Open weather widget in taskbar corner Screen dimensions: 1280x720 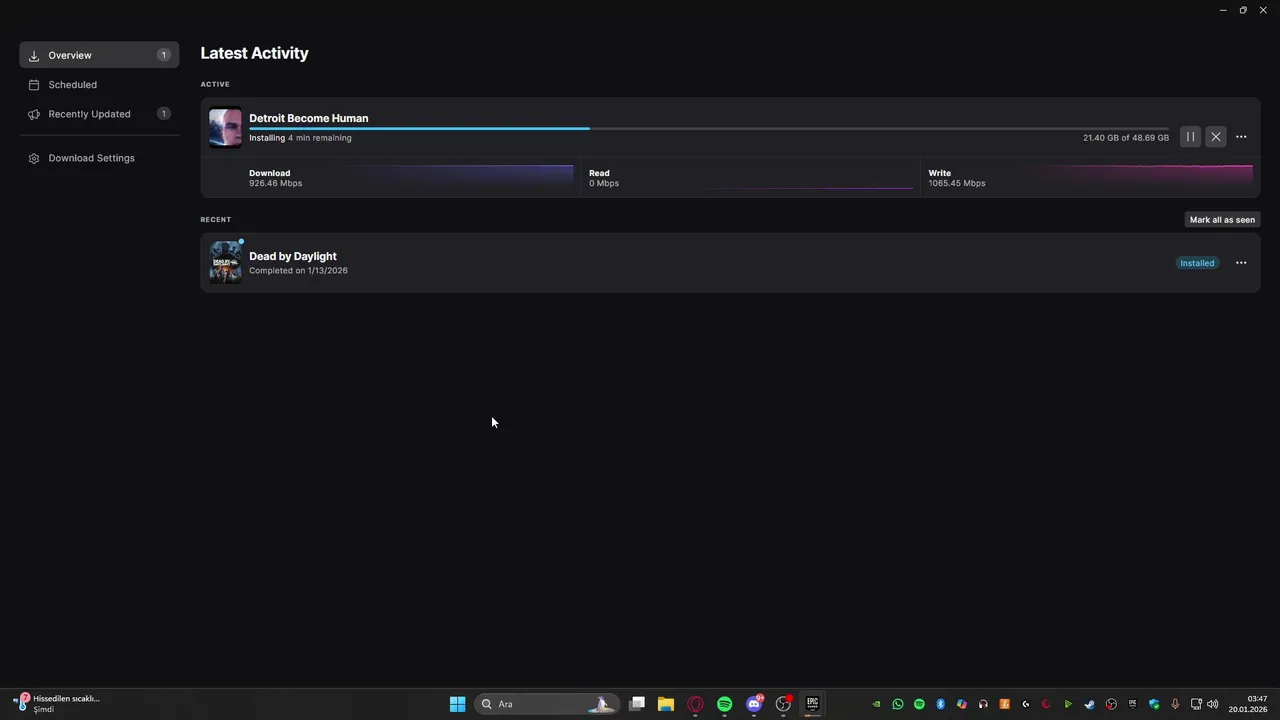click(57, 704)
